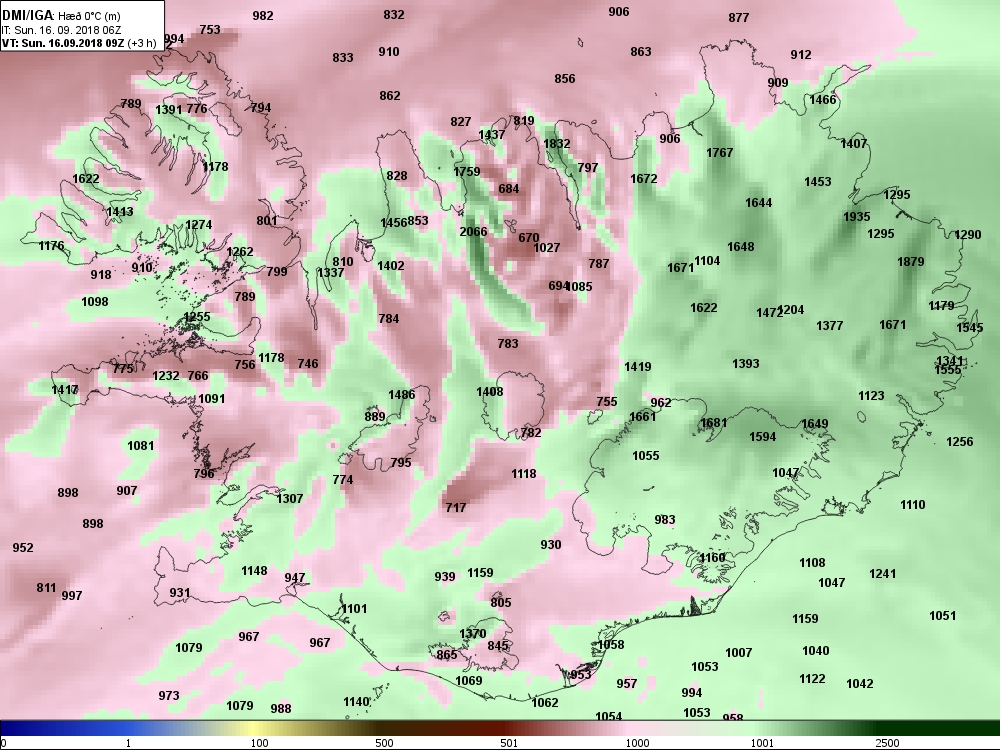Screen dimensions: 1000x750
Task: Select the 952 value at left edge
Action: pos(23,548)
